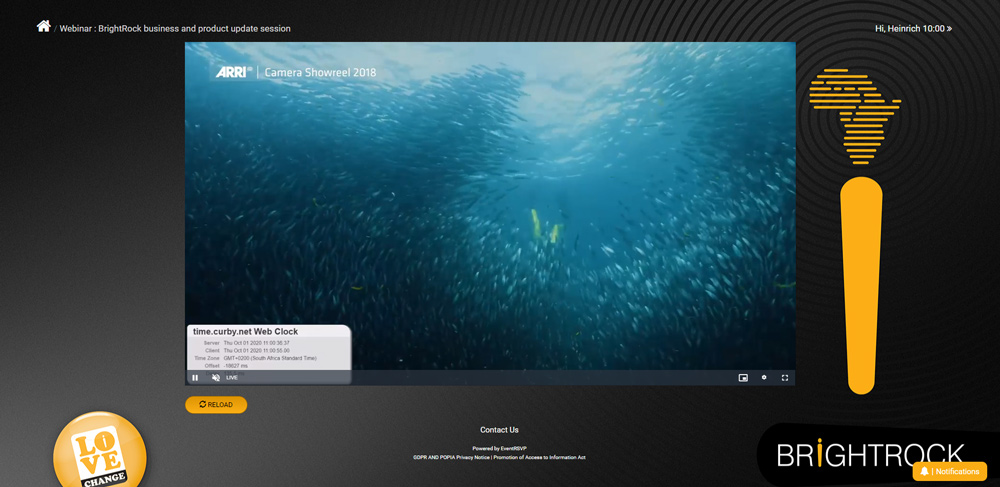Unmute the video player audio
Viewport: 1000px width, 487px height.
tap(216, 378)
